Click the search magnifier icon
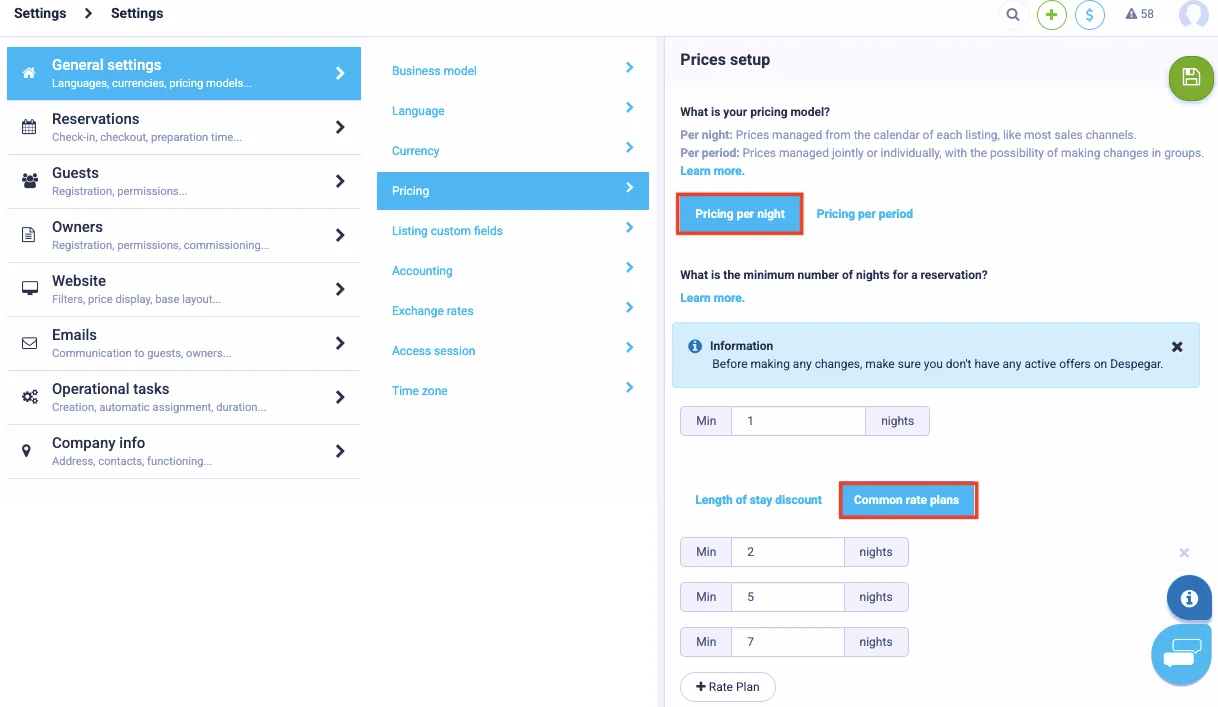The height and width of the screenshot is (707, 1218). [x=1013, y=15]
